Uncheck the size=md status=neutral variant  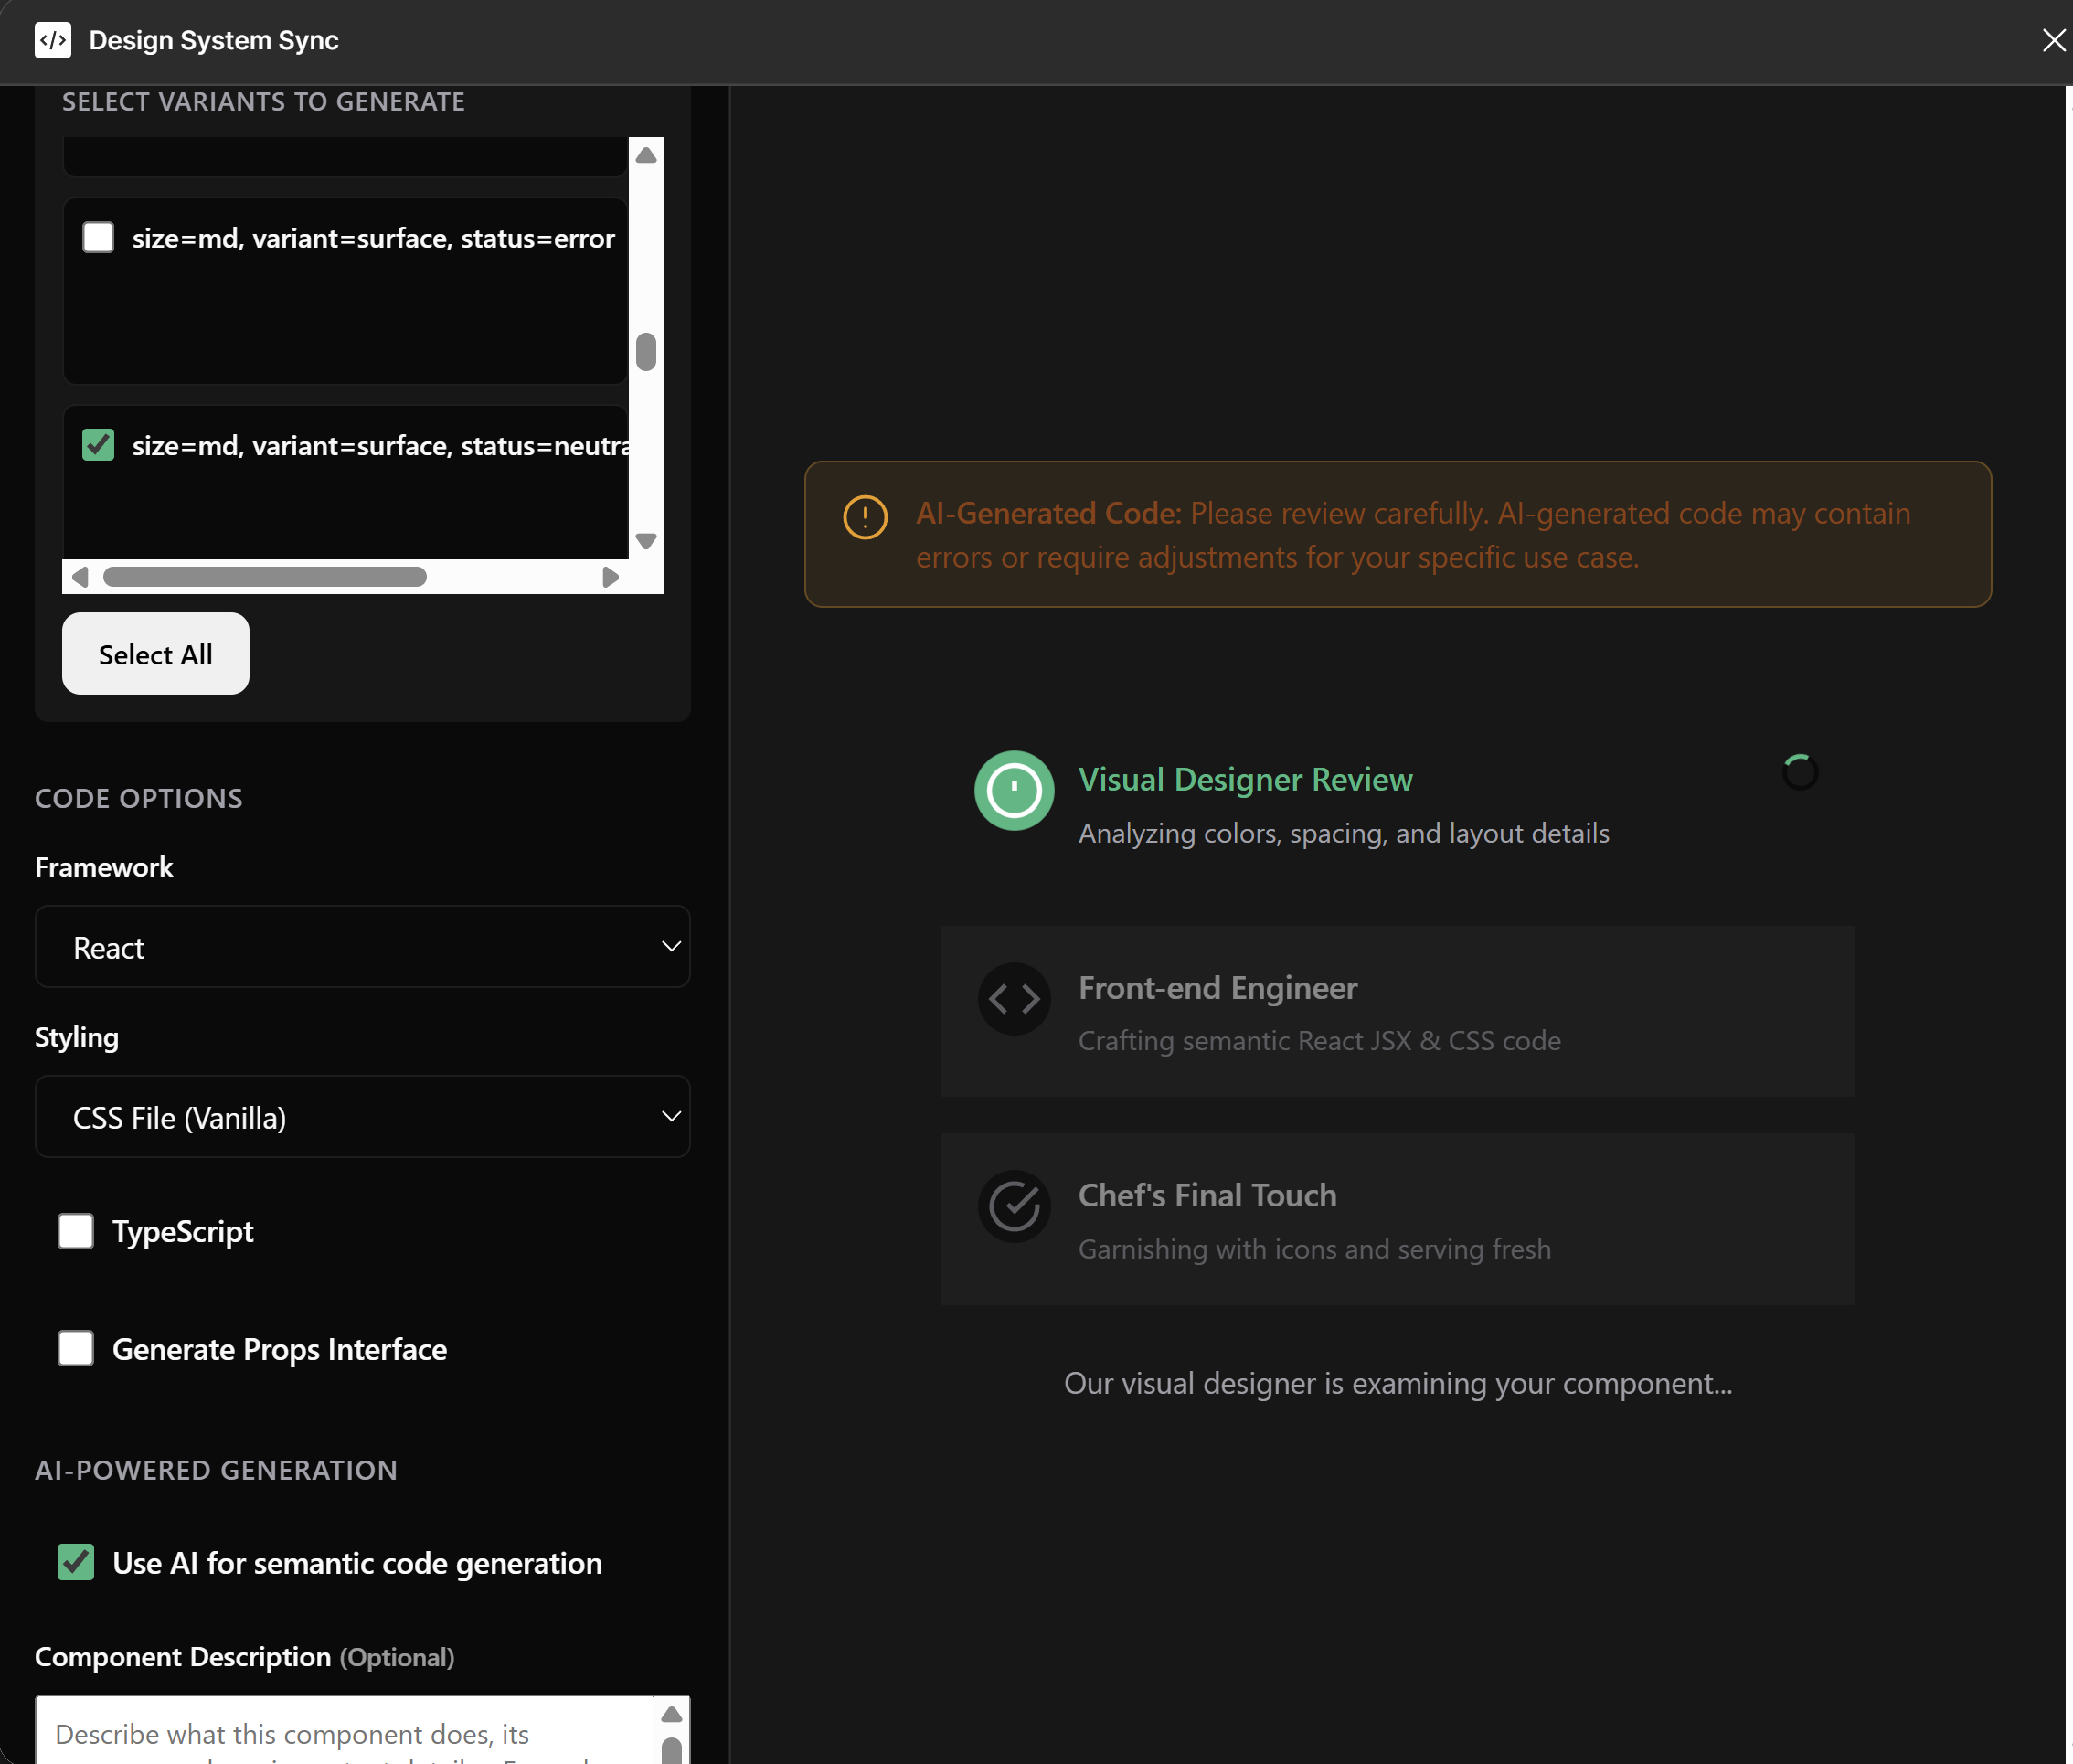click(x=97, y=445)
